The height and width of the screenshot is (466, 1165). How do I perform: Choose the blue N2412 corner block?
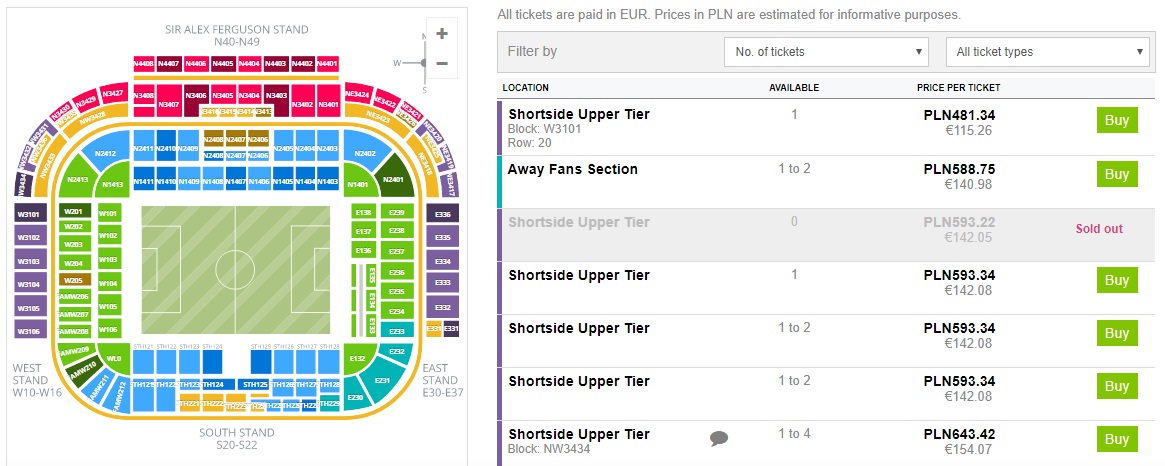[106, 154]
